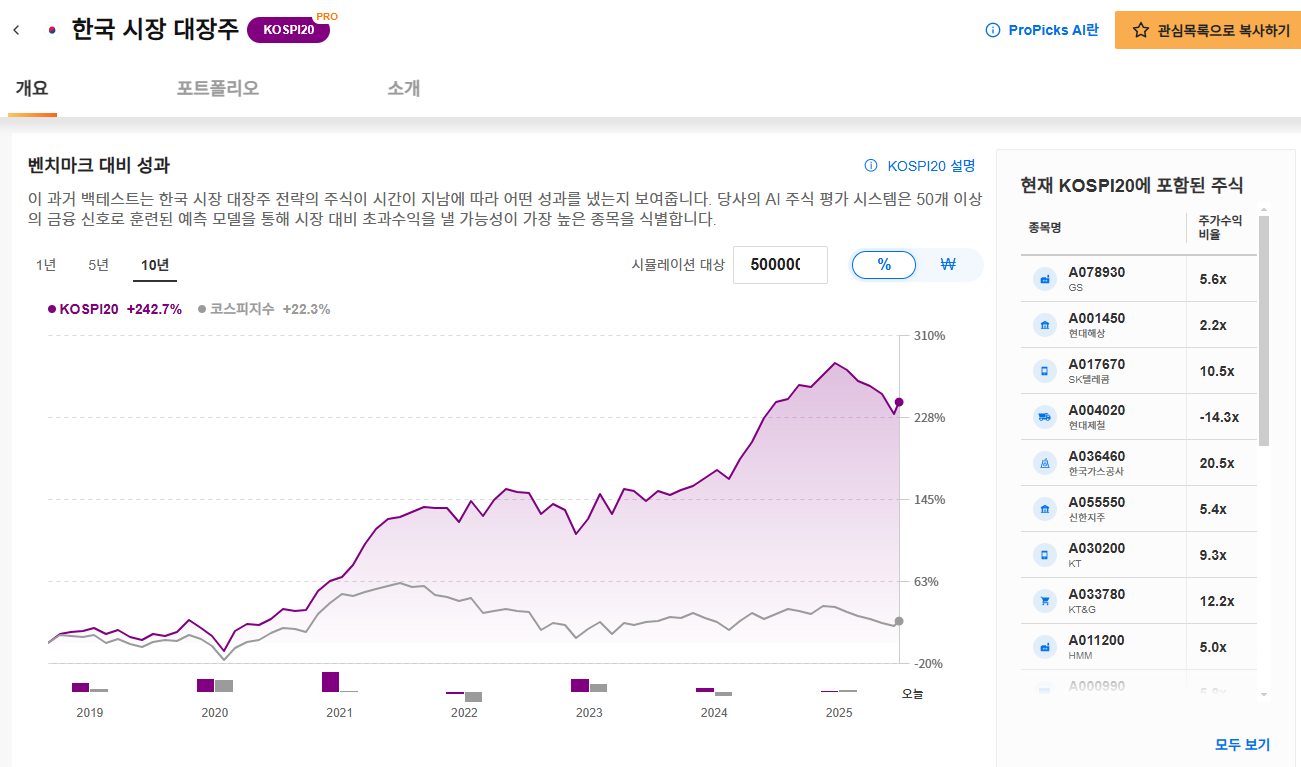Click the 시뮬레이션 대상 amount input field
Image resolution: width=1301 pixels, height=767 pixels.
click(x=780, y=265)
